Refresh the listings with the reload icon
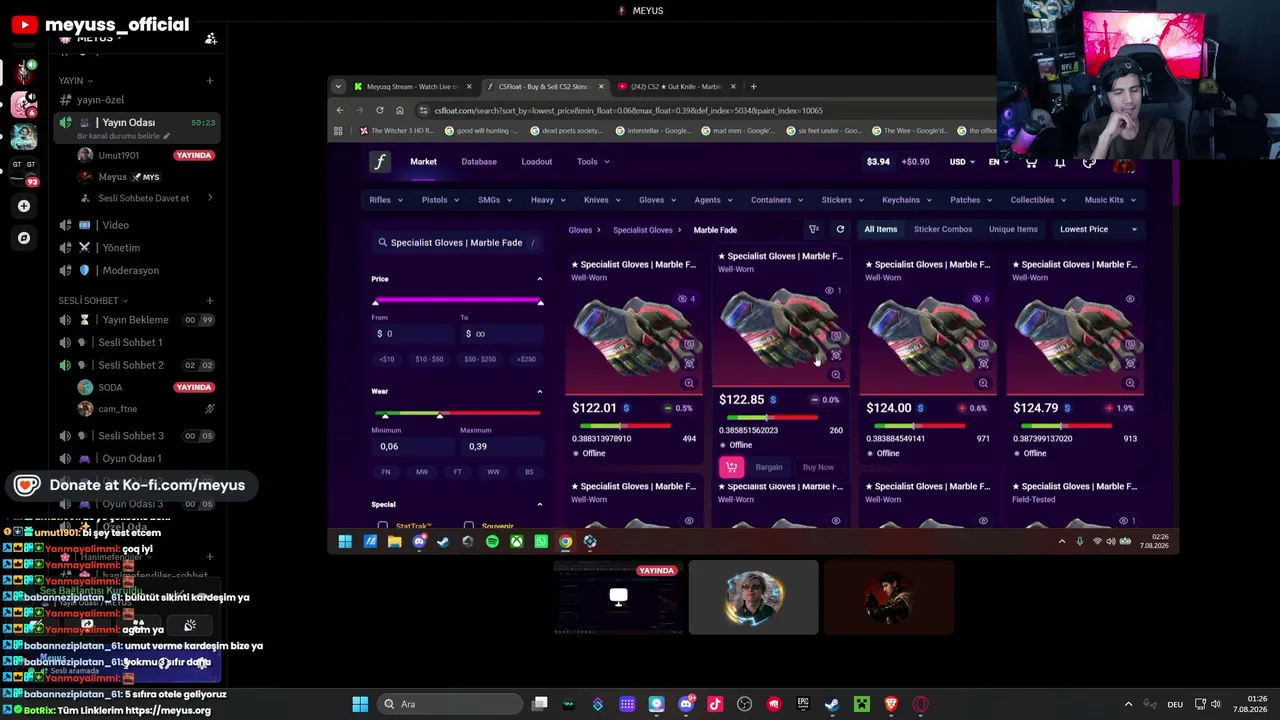The width and height of the screenshot is (1280, 720). click(x=840, y=229)
